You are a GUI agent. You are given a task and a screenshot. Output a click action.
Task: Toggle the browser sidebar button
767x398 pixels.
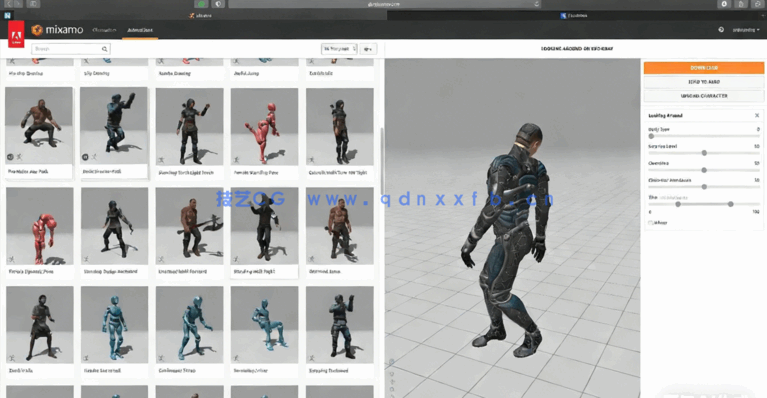click(x=33, y=4)
